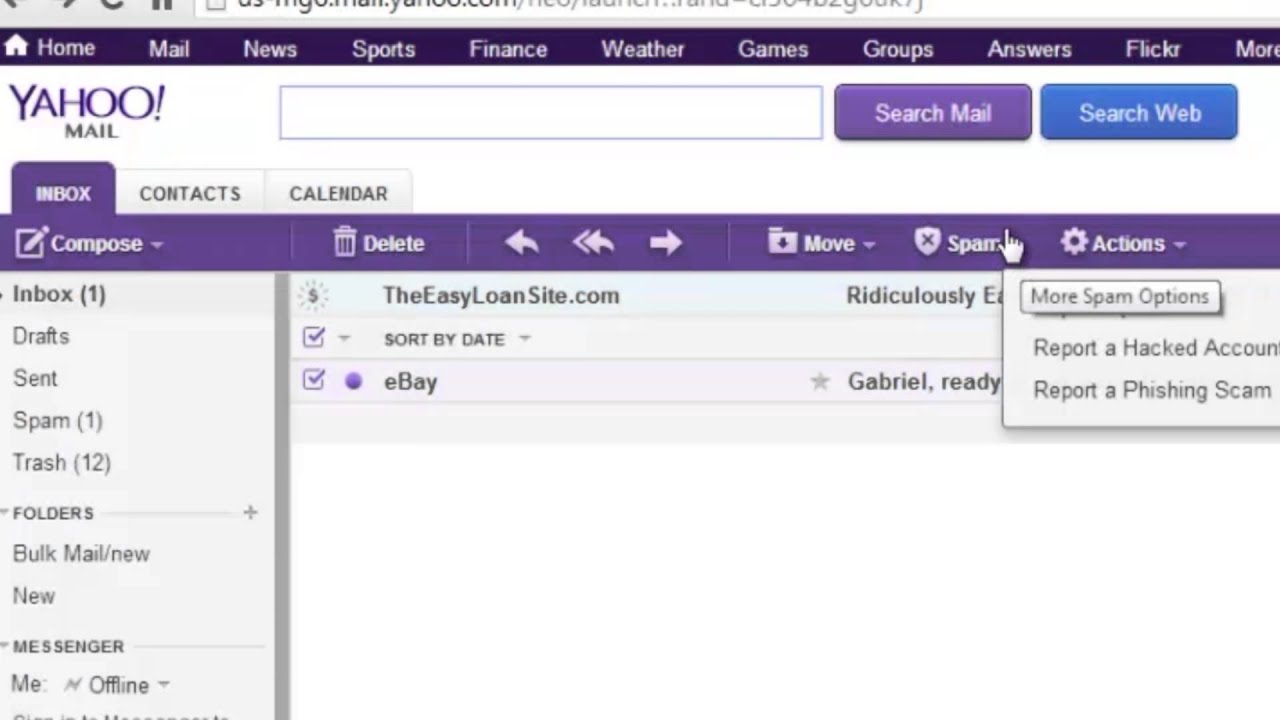The height and width of the screenshot is (720, 1280).
Task: Open the Actions dropdown arrow
Action: [x=1179, y=244]
